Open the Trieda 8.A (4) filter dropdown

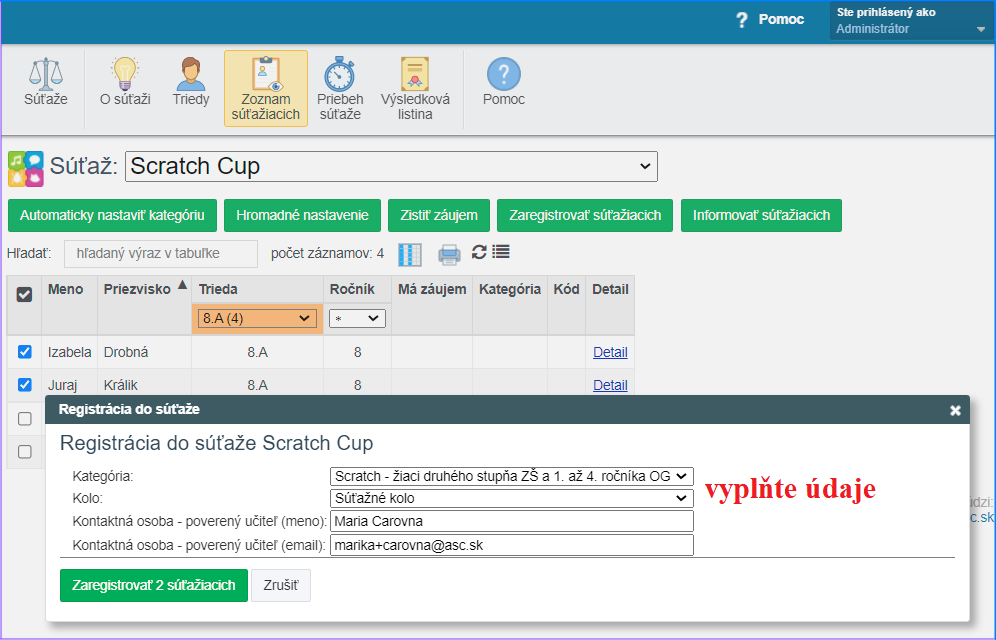pos(257,318)
